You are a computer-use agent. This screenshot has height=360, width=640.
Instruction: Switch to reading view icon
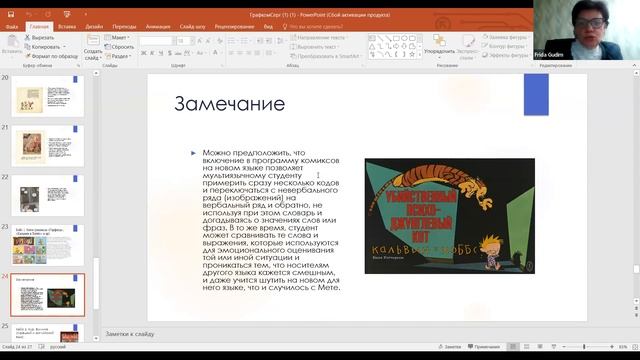click(540, 347)
